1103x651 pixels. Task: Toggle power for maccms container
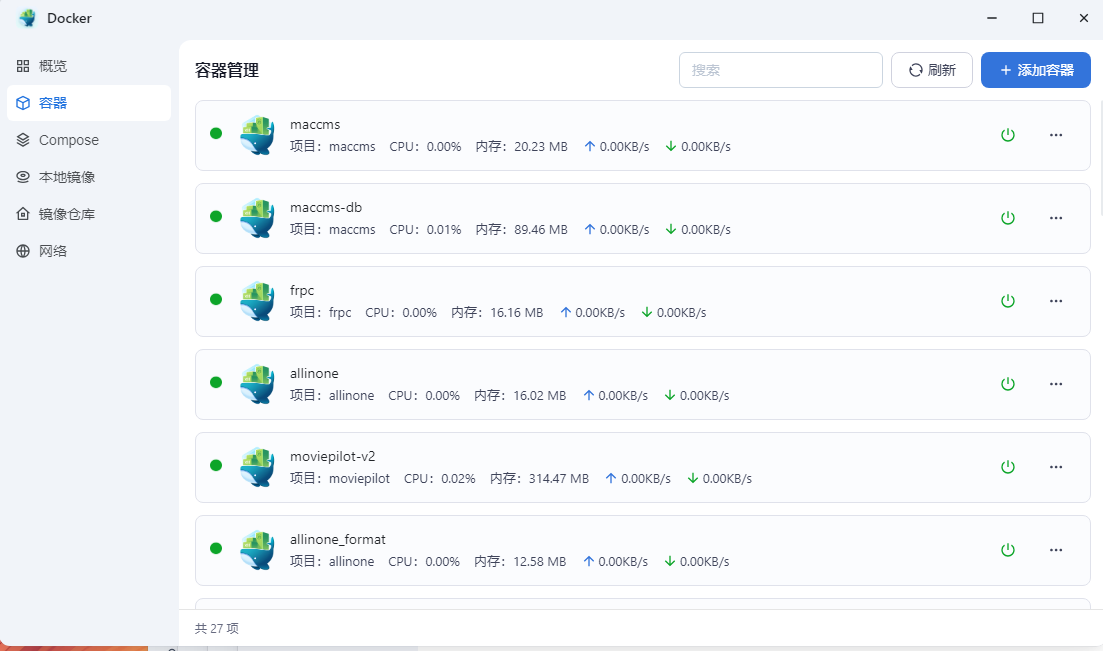[1008, 135]
